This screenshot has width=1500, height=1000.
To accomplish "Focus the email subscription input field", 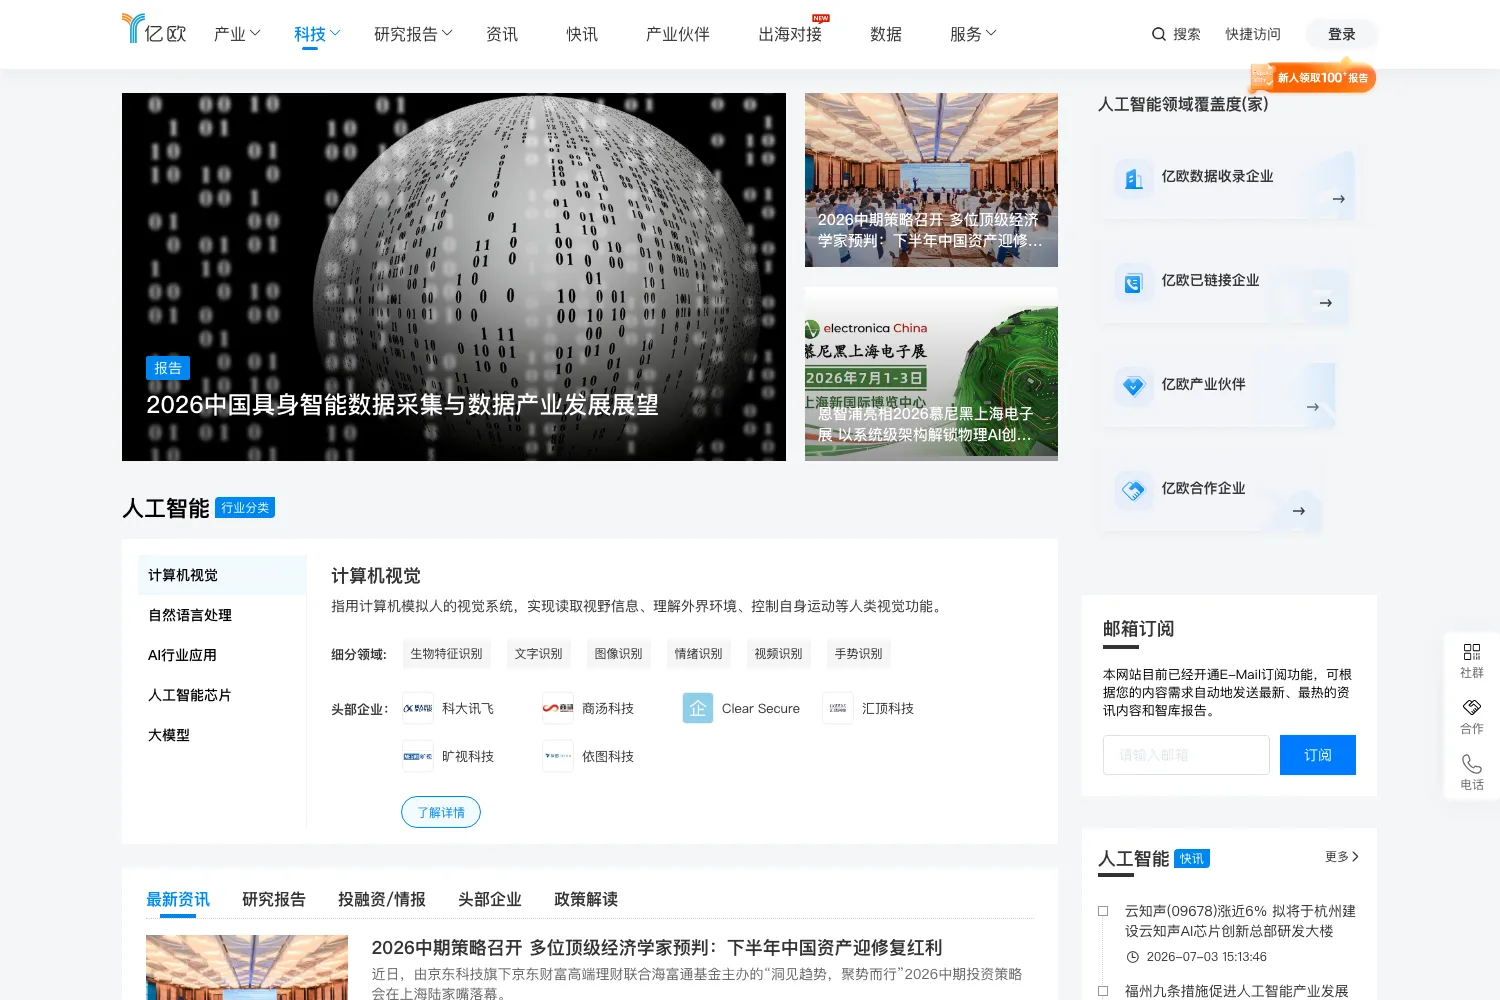I will [1186, 755].
